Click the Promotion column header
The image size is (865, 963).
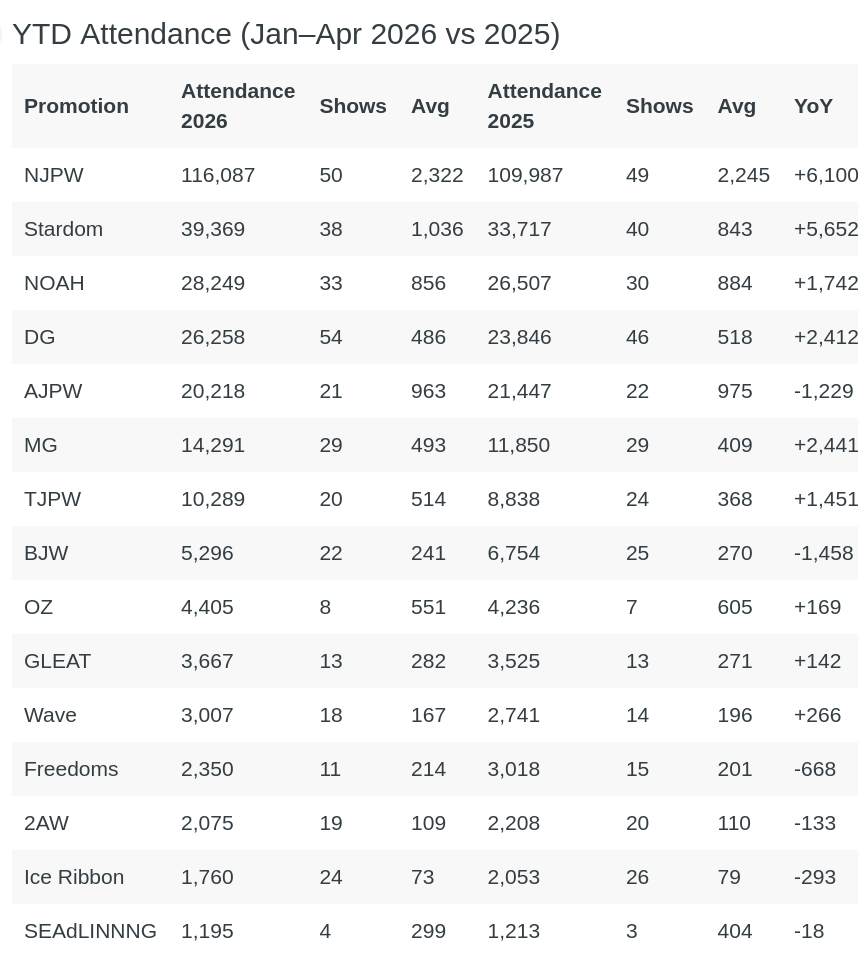pyautogui.click(x=76, y=106)
